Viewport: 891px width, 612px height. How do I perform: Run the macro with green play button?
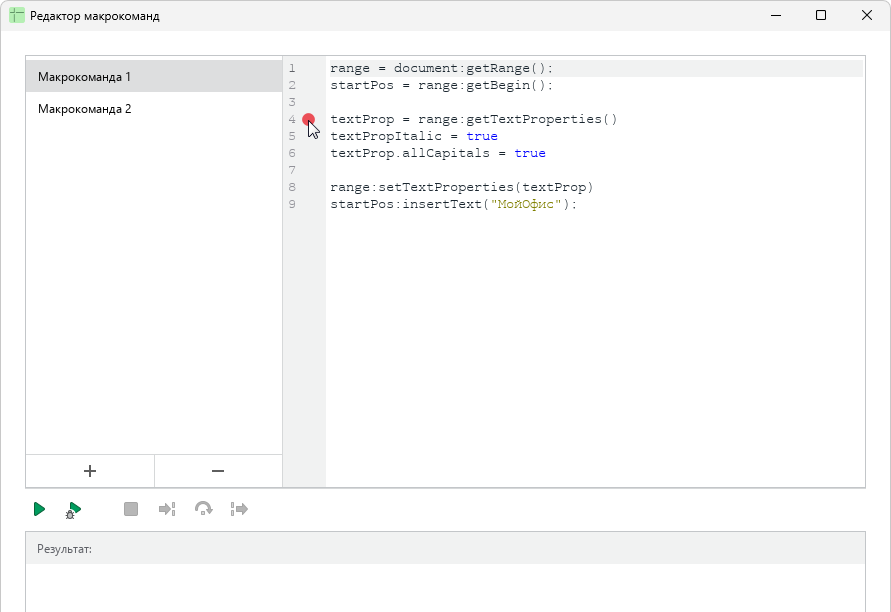(x=39, y=509)
